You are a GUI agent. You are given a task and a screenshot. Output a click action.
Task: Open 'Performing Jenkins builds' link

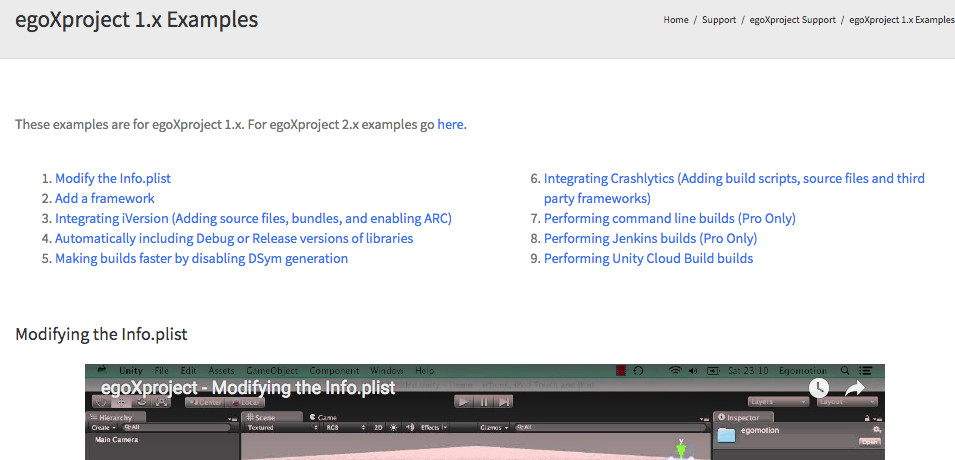point(650,238)
